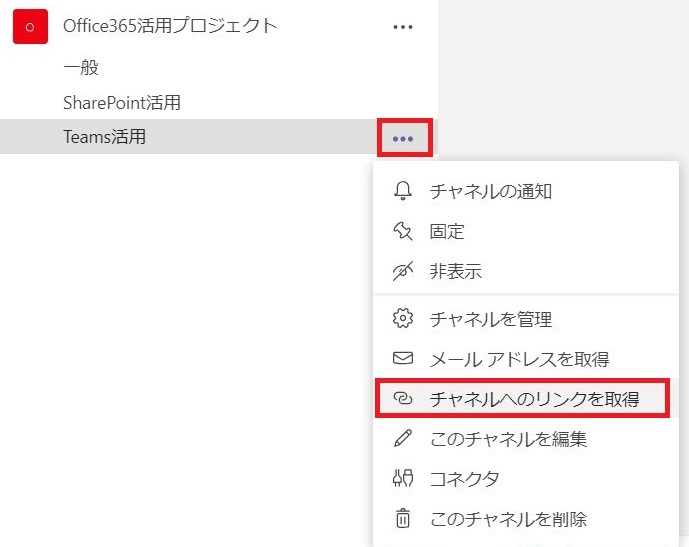Screen dimensions: 689x547
Task: Choose 固定 to pin the channel
Action: [x=526, y=231]
